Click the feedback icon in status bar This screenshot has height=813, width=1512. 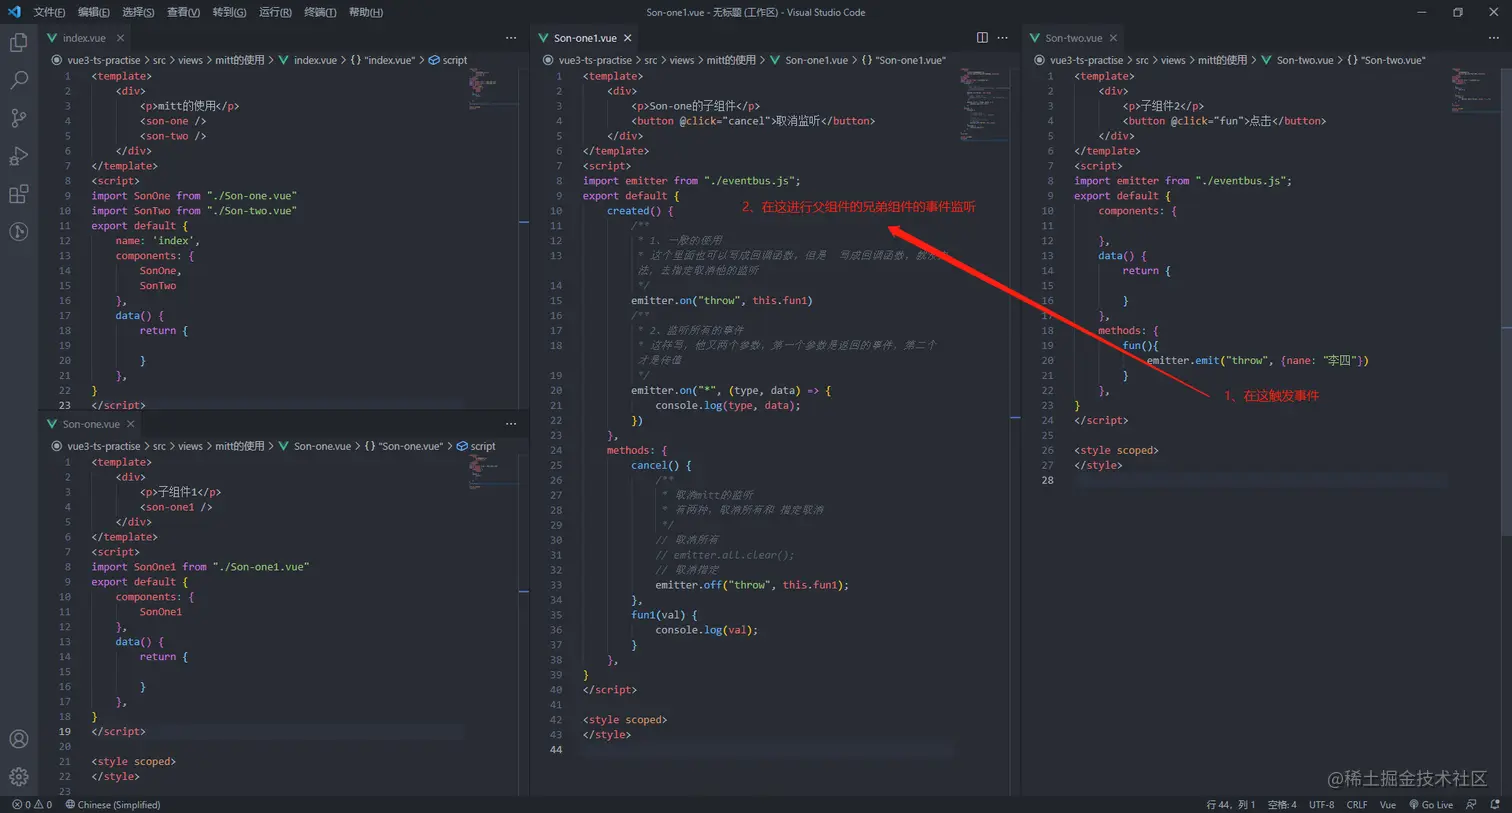pyautogui.click(x=1471, y=804)
